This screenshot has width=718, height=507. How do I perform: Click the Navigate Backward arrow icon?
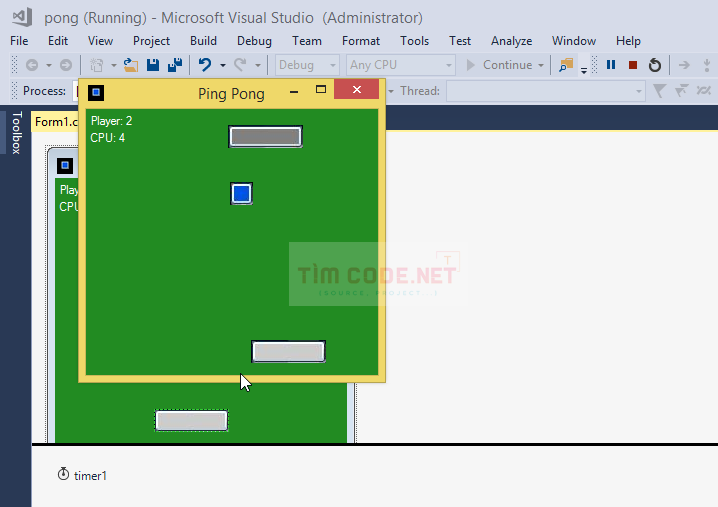tap(32, 65)
